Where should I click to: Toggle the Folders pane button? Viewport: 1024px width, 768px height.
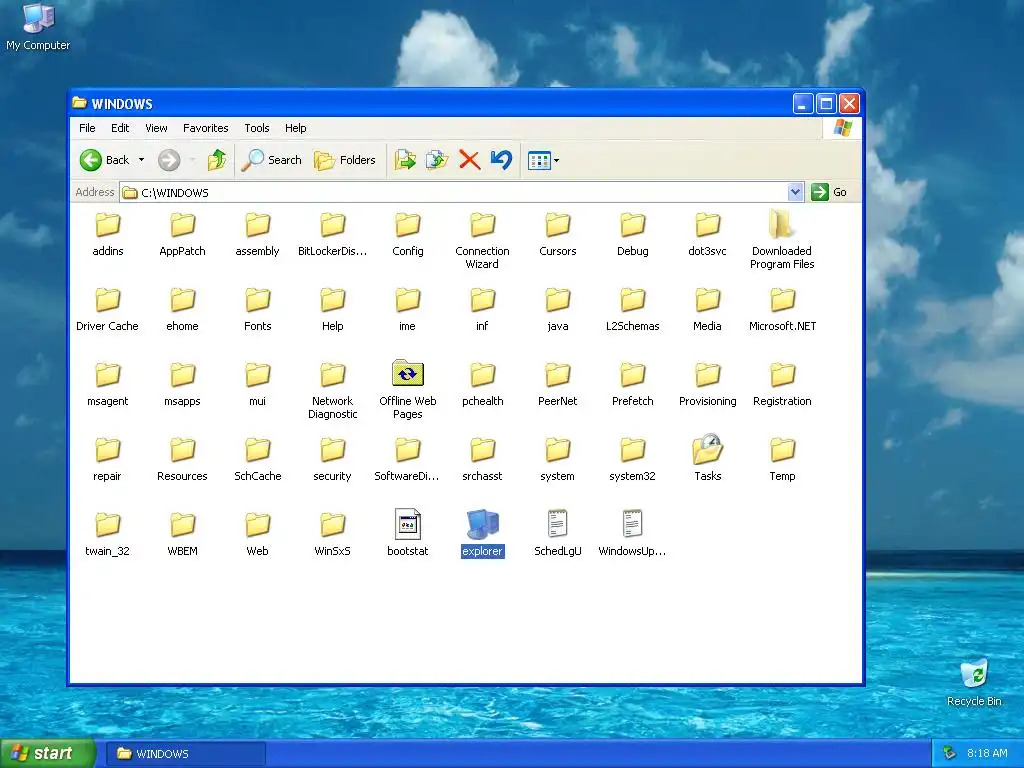tap(345, 160)
